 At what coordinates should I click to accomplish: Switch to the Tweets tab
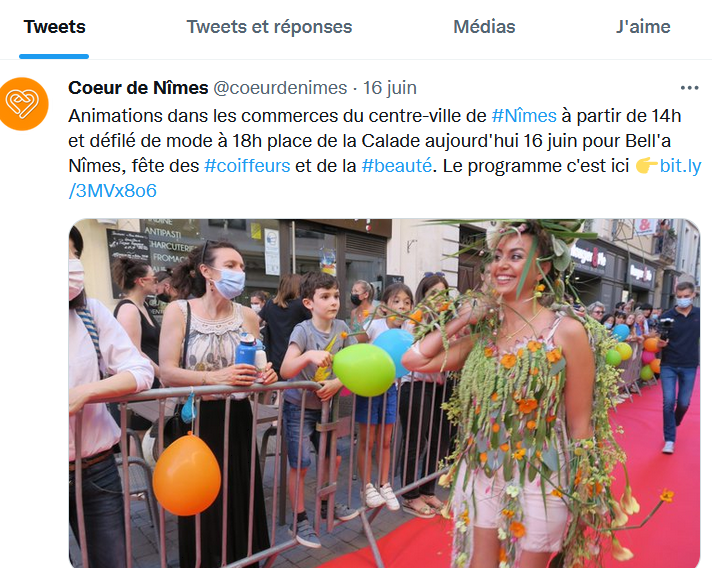(x=54, y=27)
